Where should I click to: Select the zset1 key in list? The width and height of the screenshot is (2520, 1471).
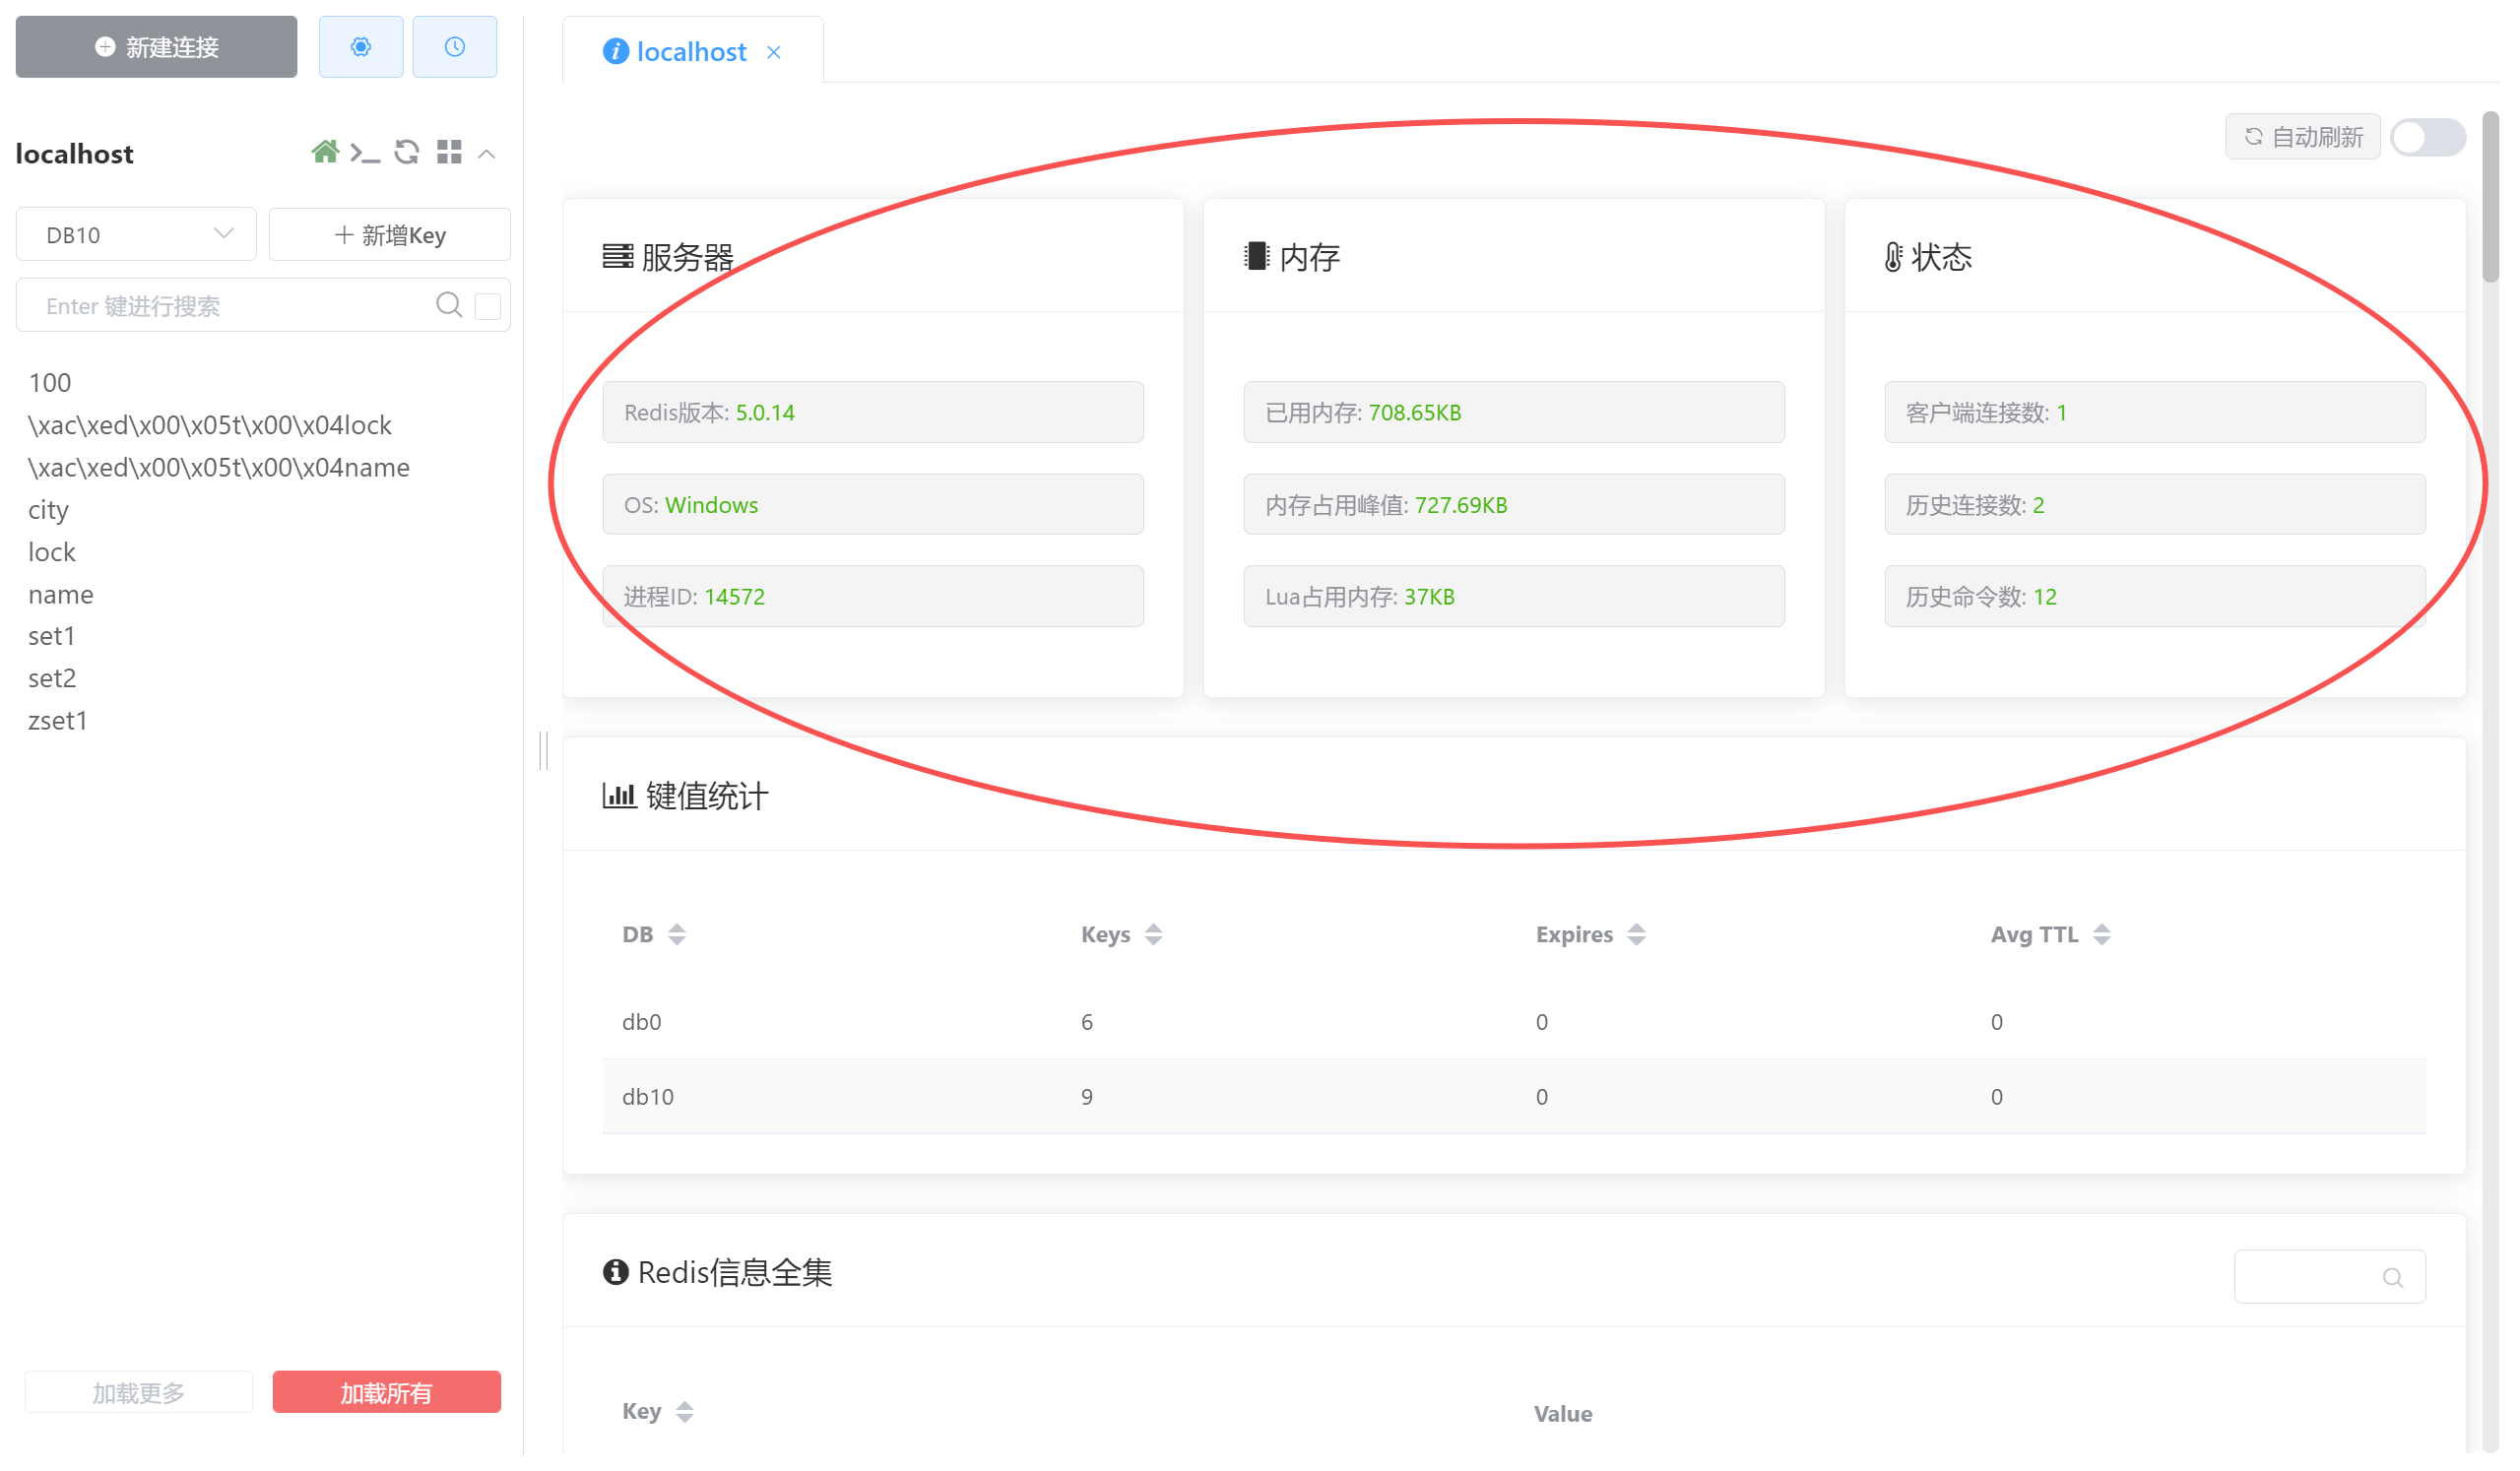58,721
